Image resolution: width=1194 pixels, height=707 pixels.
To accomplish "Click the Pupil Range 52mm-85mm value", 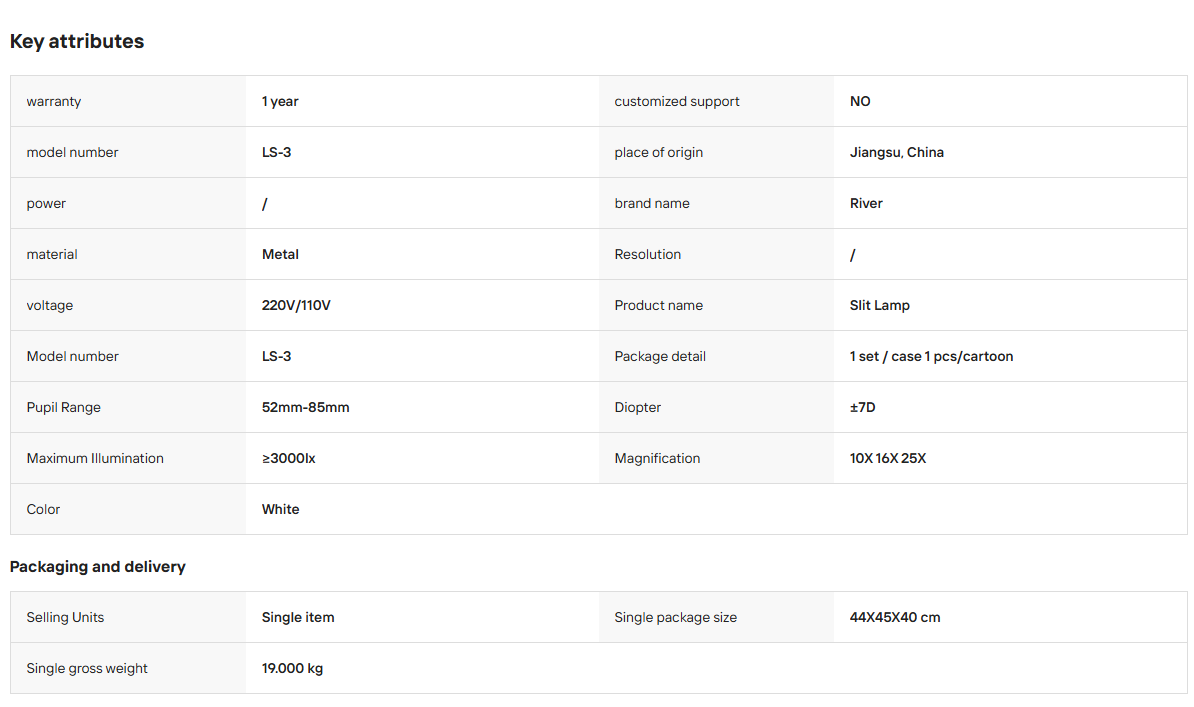I will point(305,408).
